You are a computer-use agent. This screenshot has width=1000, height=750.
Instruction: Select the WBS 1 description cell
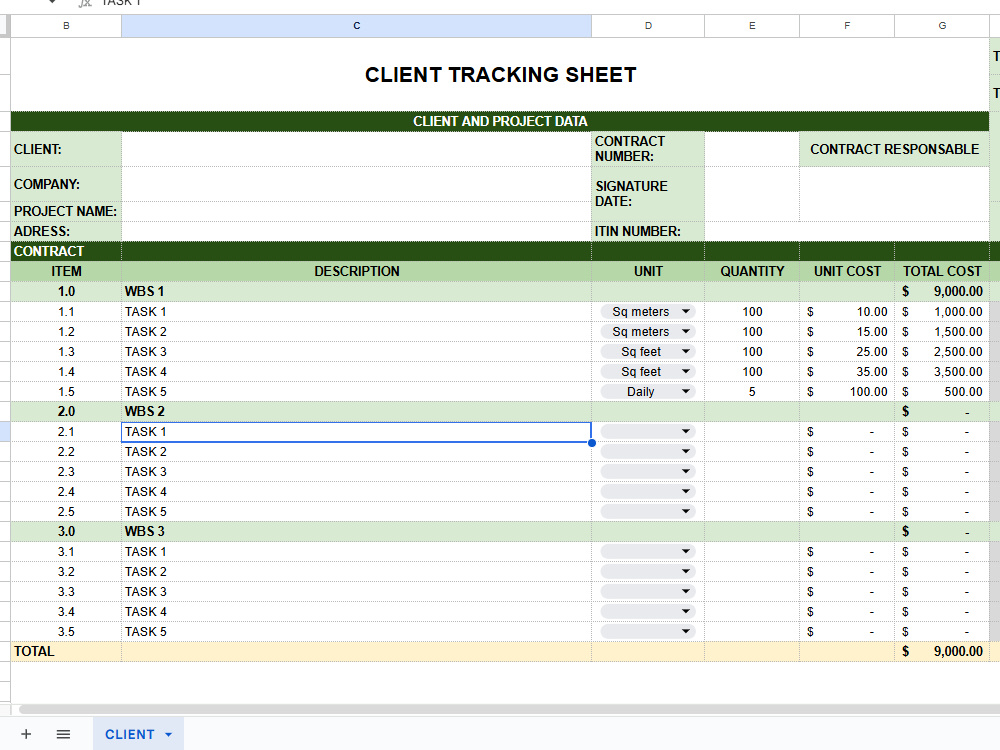click(x=357, y=291)
